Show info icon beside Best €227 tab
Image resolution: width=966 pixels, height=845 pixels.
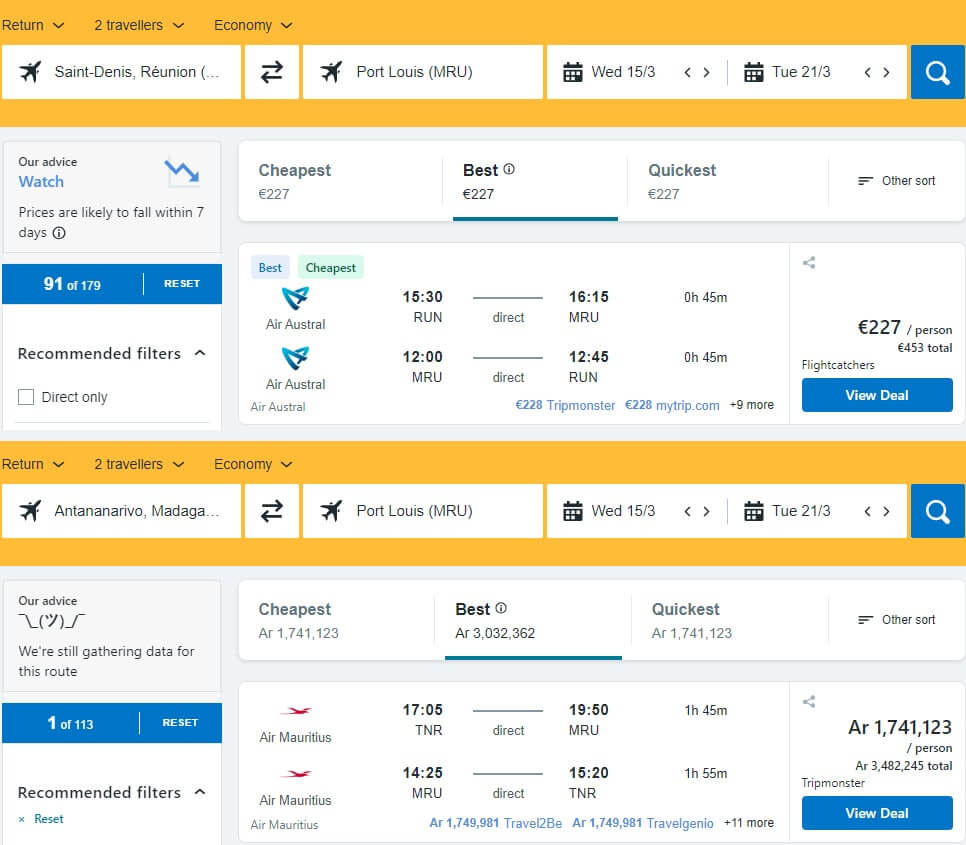(509, 169)
